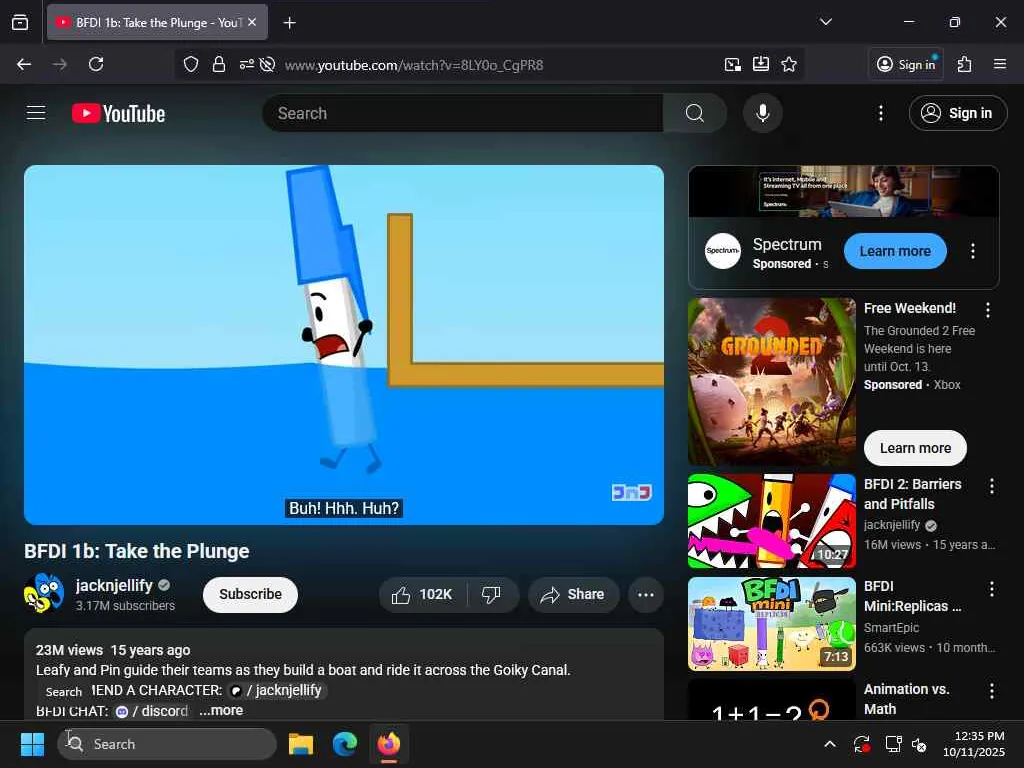Click the video player to pause
Image resolution: width=1024 pixels, height=768 pixels.
[x=344, y=344]
